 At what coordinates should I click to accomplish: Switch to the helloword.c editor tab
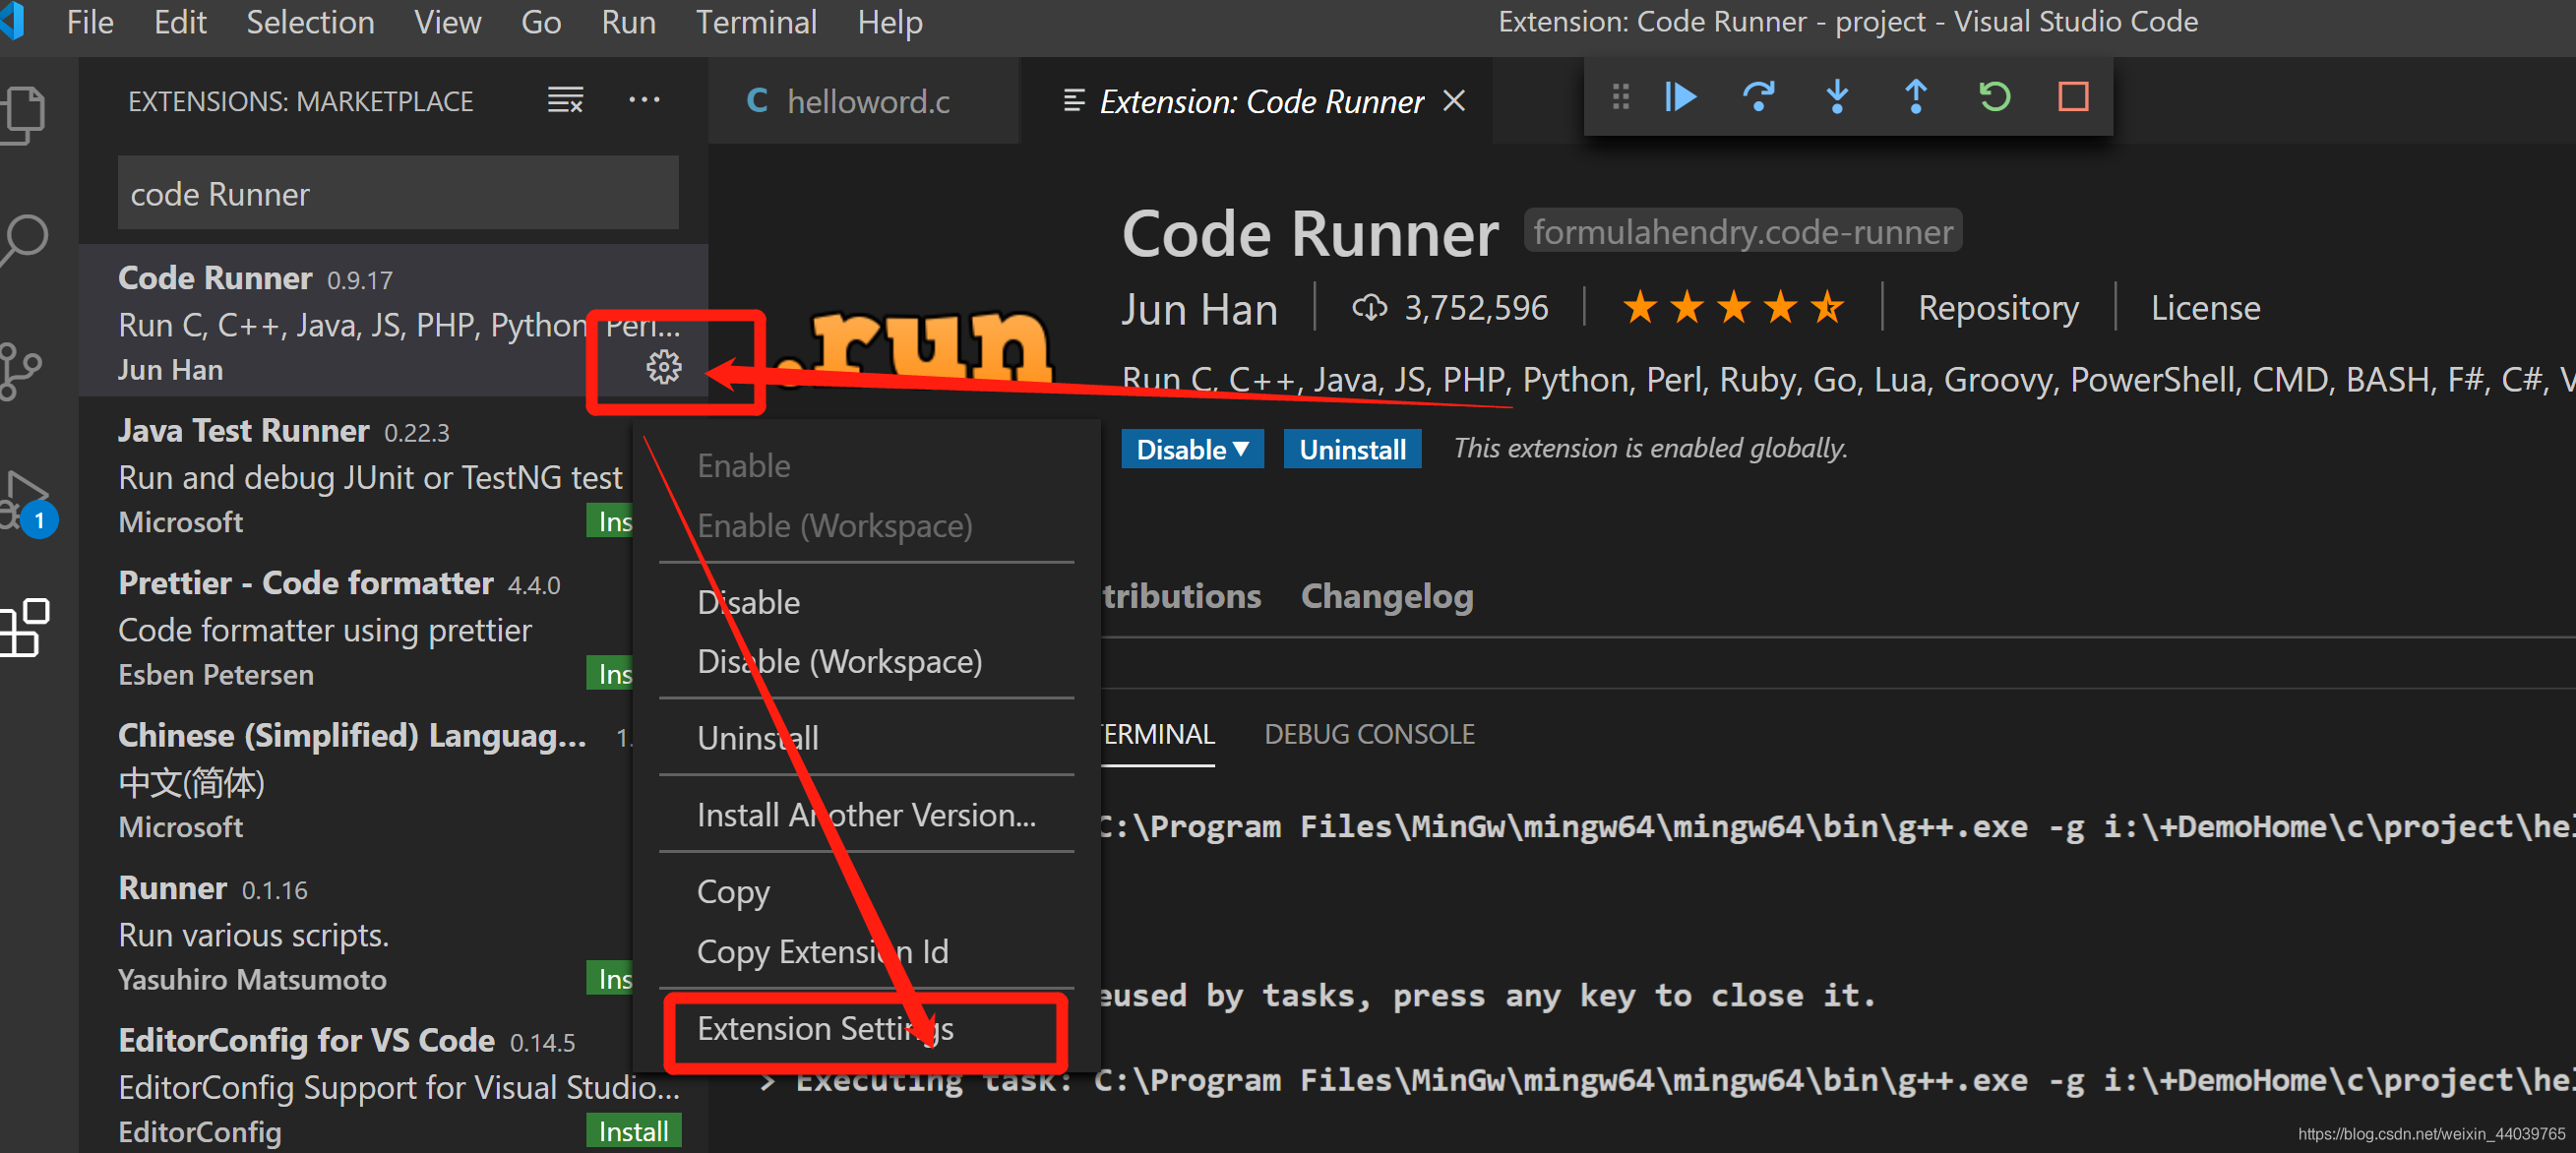point(866,101)
